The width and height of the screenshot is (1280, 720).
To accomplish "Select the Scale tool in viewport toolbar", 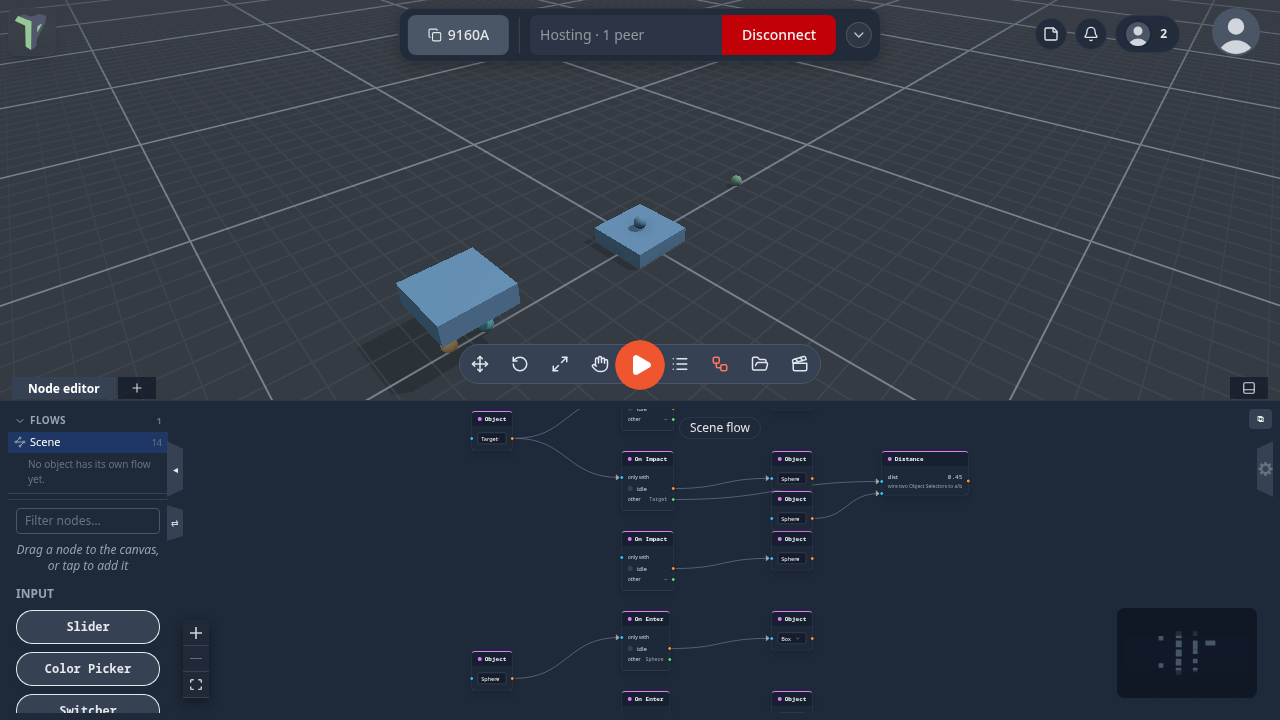I will pyautogui.click(x=560, y=364).
